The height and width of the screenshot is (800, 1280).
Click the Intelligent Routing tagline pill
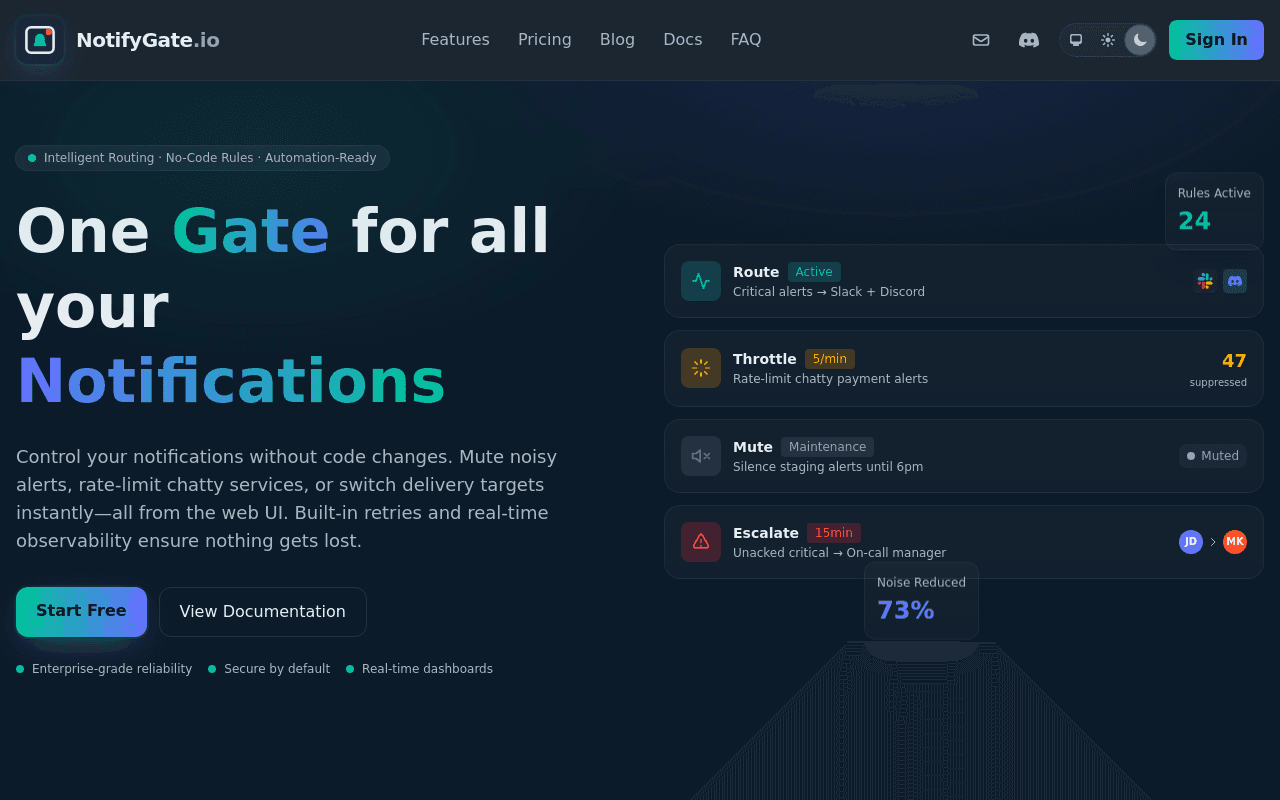[202, 158]
